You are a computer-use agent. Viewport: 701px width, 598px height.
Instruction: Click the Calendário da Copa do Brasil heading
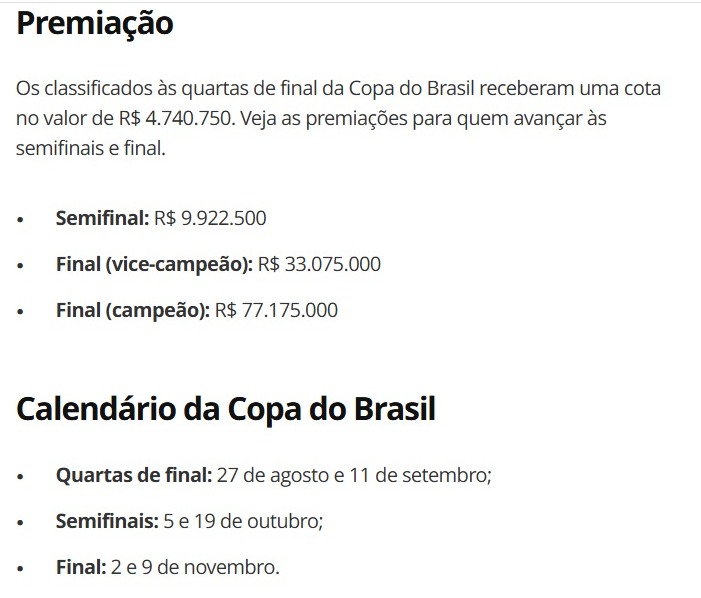click(x=226, y=408)
